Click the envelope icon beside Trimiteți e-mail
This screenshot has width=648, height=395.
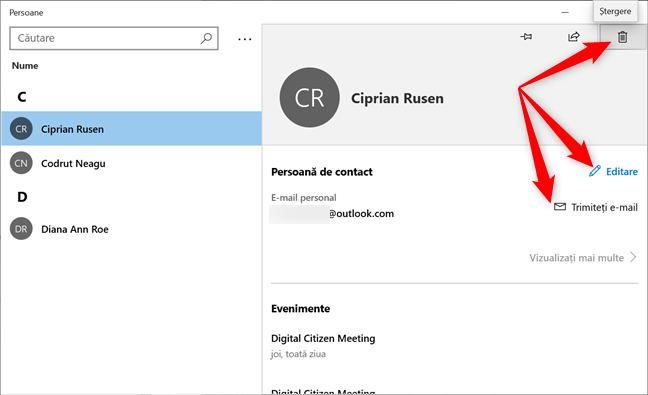pyautogui.click(x=560, y=206)
